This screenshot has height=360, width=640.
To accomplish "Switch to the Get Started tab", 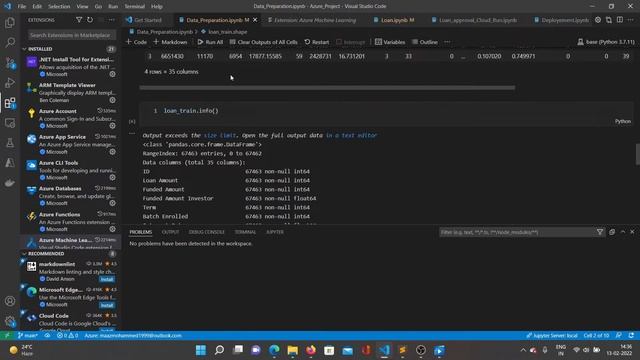I will [x=144, y=20].
